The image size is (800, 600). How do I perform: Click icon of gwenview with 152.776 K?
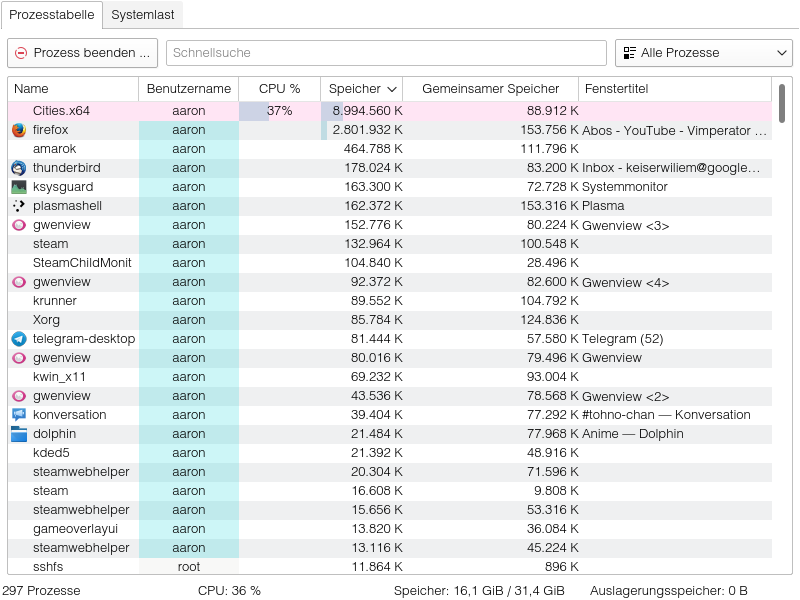tap(19, 225)
